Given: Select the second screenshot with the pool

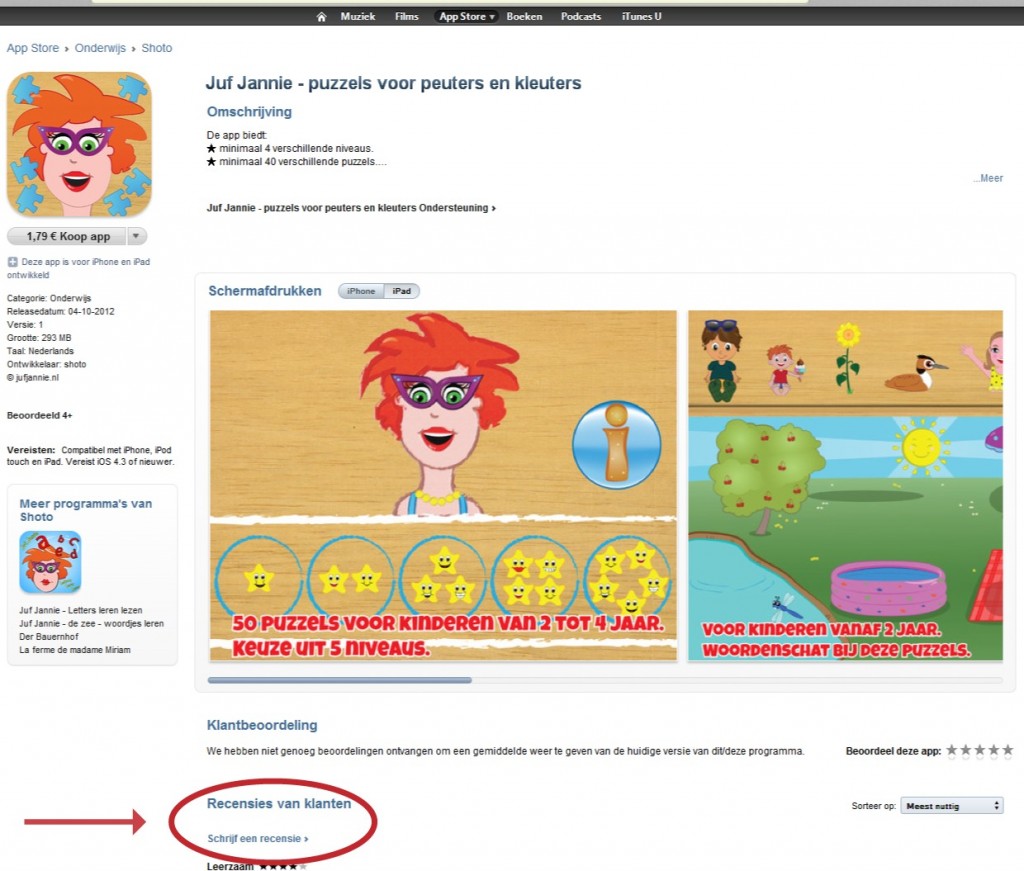Looking at the screenshot, I should pos(845,485).
